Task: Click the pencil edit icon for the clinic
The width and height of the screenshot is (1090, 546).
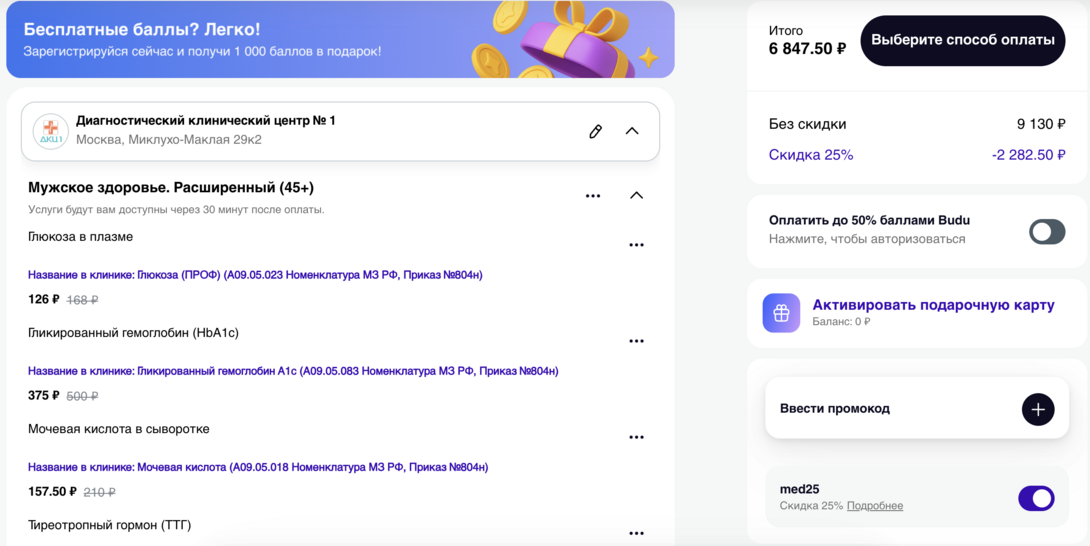Action: point(595,131)
